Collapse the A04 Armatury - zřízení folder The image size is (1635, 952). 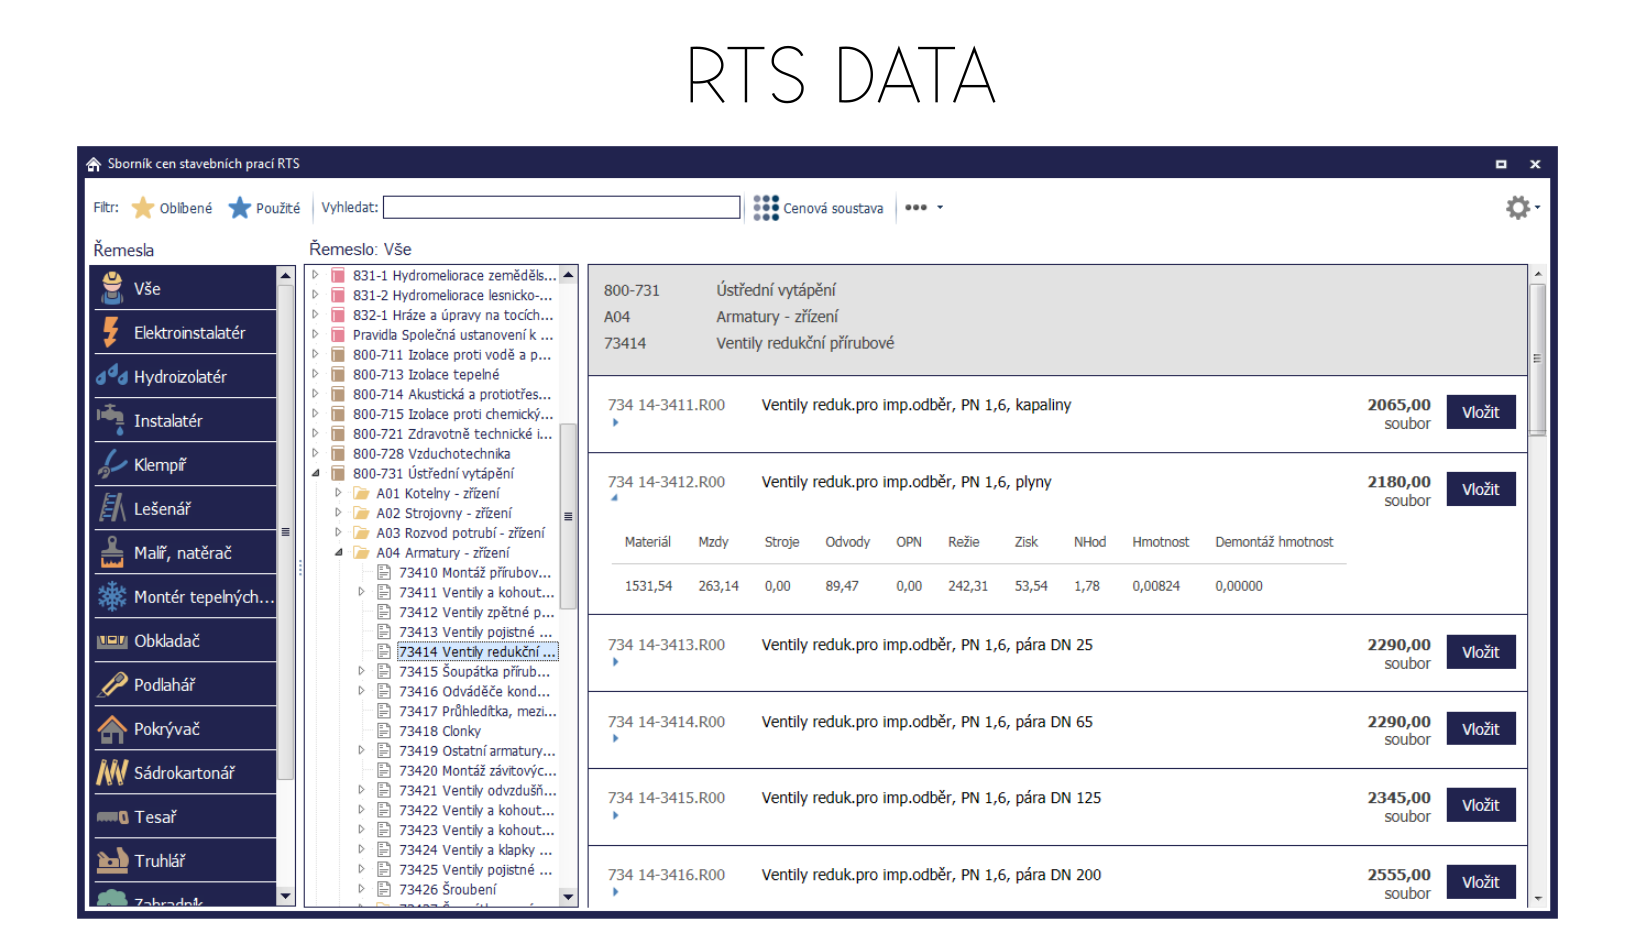[x=338, y=552]
